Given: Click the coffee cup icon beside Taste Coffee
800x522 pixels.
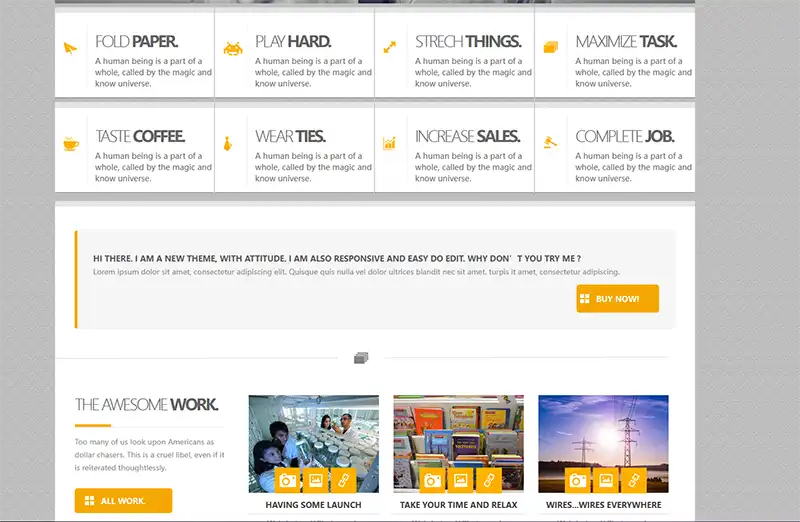Looking at the screenshot, I should pyautogui.click(x=71, y=143).
